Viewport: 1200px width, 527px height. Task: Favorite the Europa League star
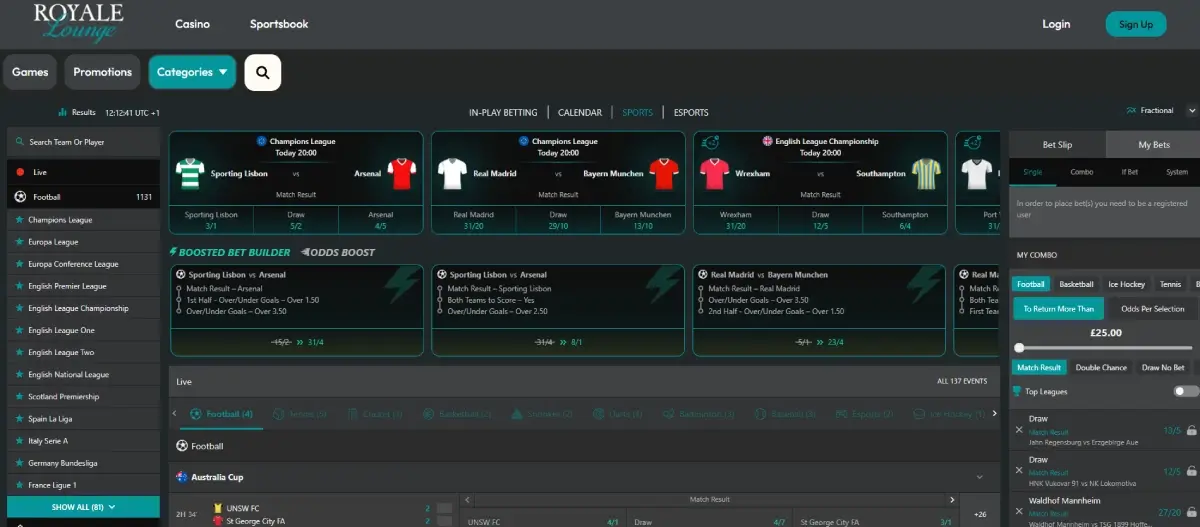click(x=18, y=242)
